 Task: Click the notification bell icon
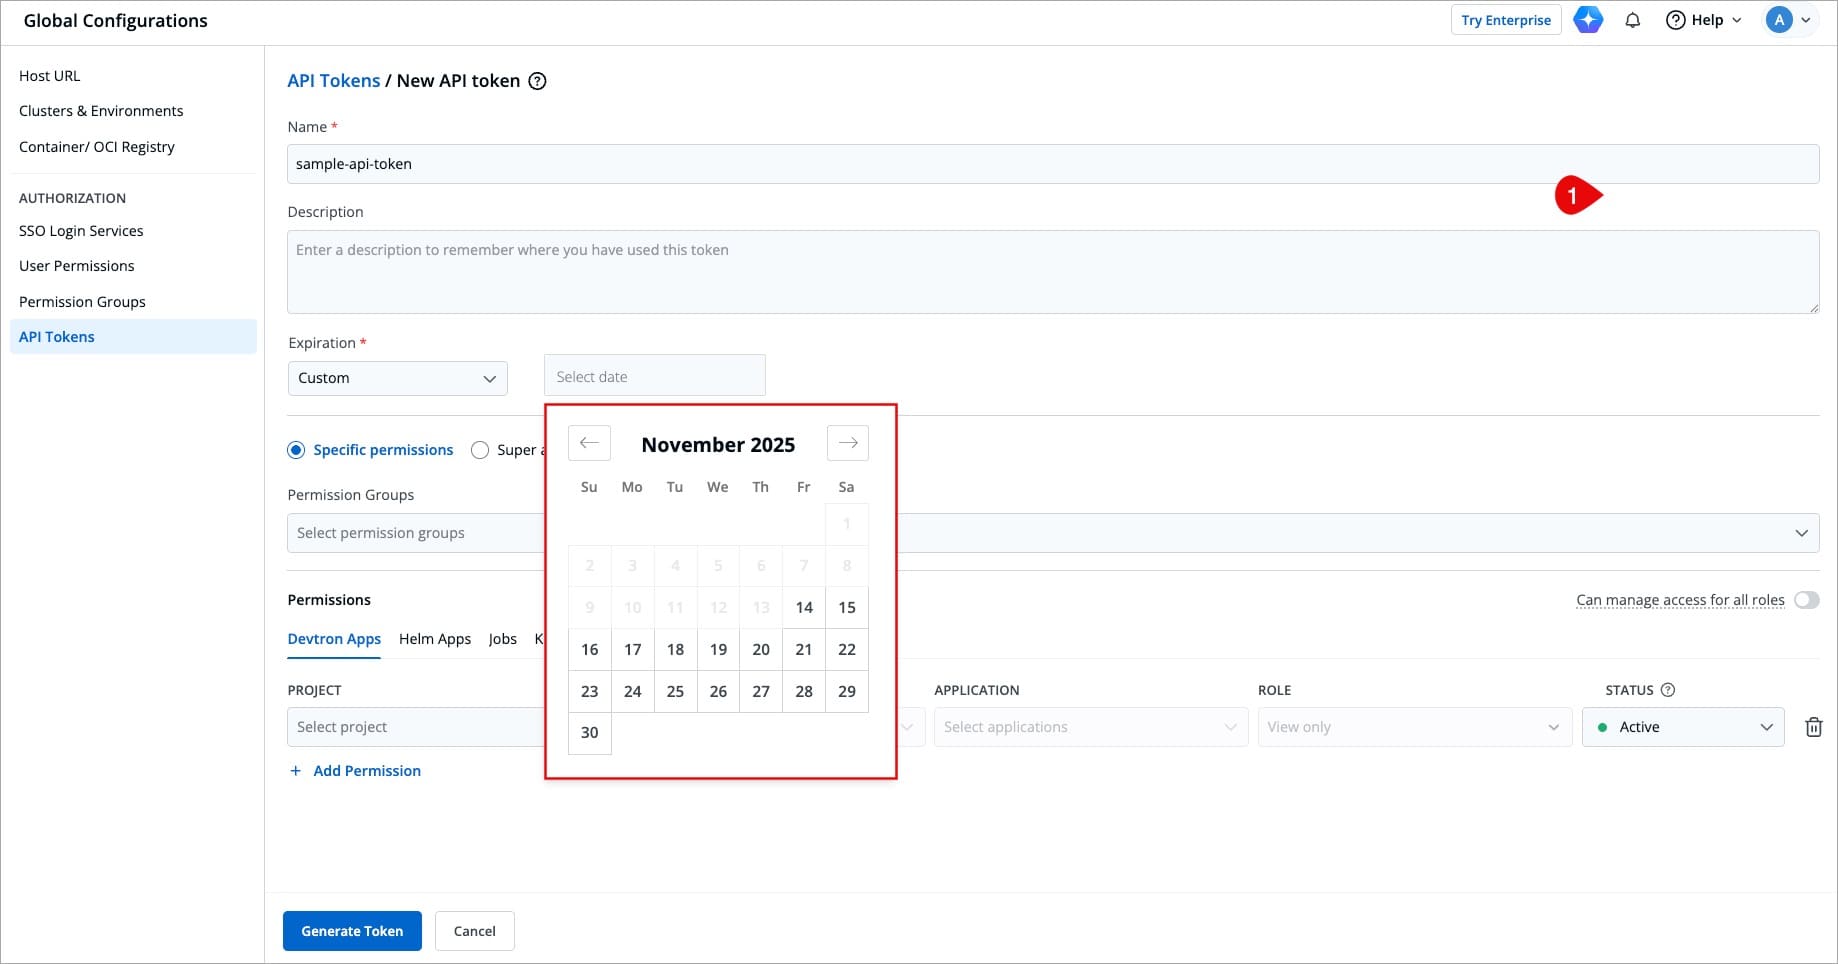[1632, 20]
